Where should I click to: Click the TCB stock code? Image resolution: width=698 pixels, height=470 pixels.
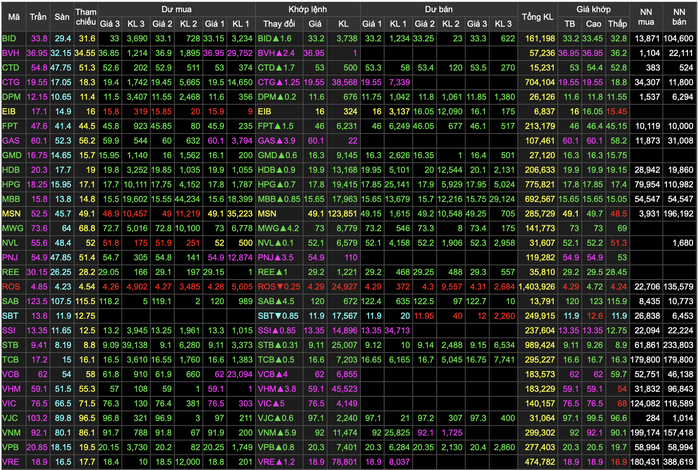click(10, 360)
